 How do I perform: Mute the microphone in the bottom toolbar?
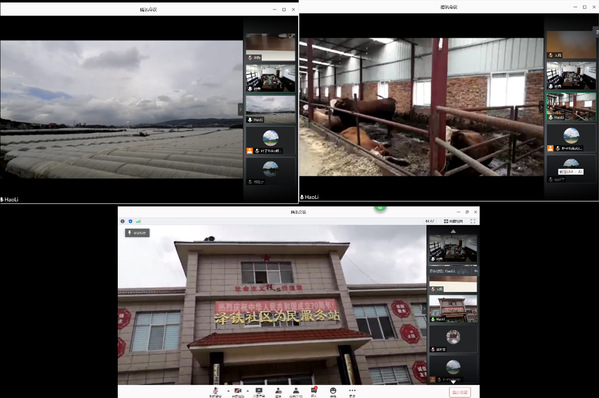coord(215,392)
